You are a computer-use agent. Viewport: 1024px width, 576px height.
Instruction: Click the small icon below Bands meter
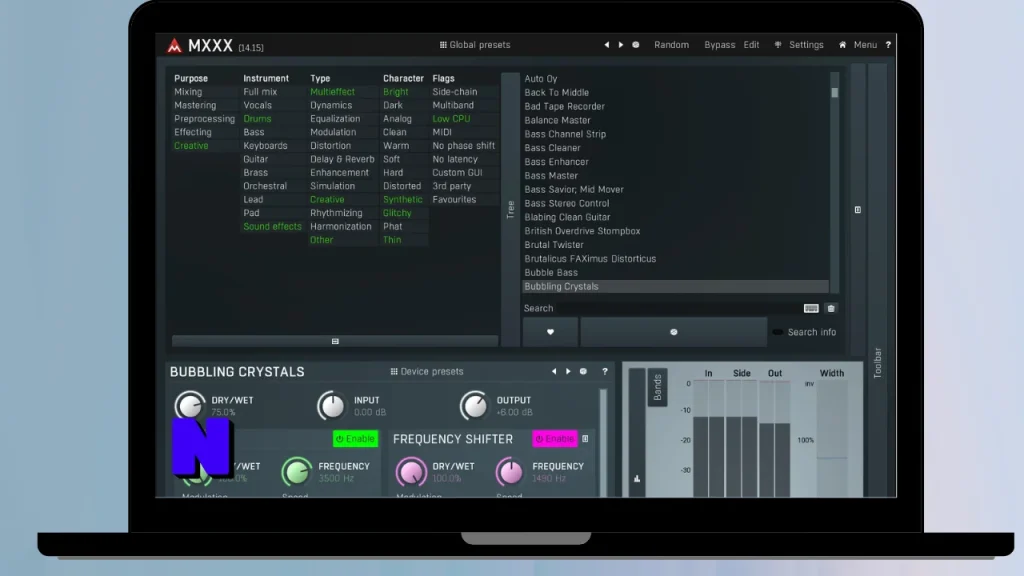click(x=637, y=479)
